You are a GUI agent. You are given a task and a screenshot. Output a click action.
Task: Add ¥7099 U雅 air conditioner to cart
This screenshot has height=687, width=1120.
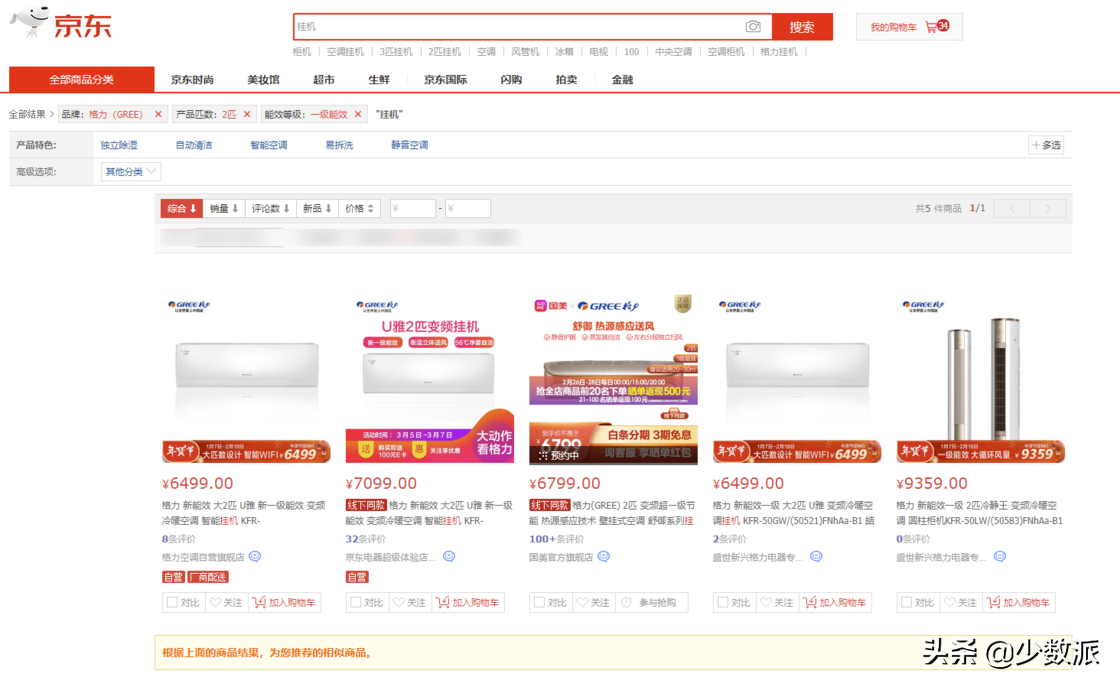click(468, 603)
